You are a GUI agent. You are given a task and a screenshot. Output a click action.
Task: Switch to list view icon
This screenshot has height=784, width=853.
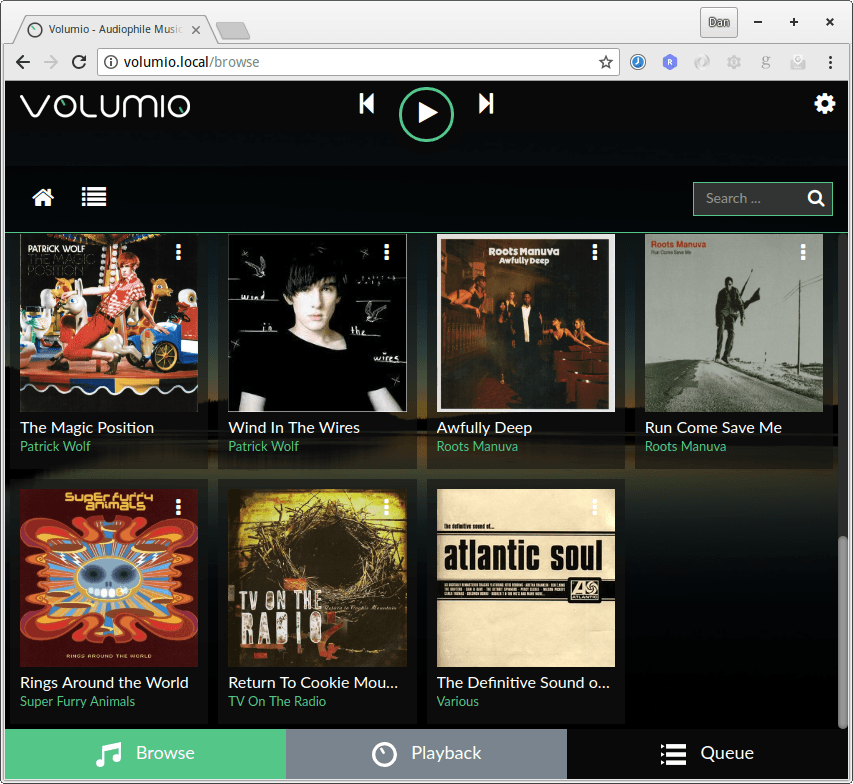(x=94, y=198)
